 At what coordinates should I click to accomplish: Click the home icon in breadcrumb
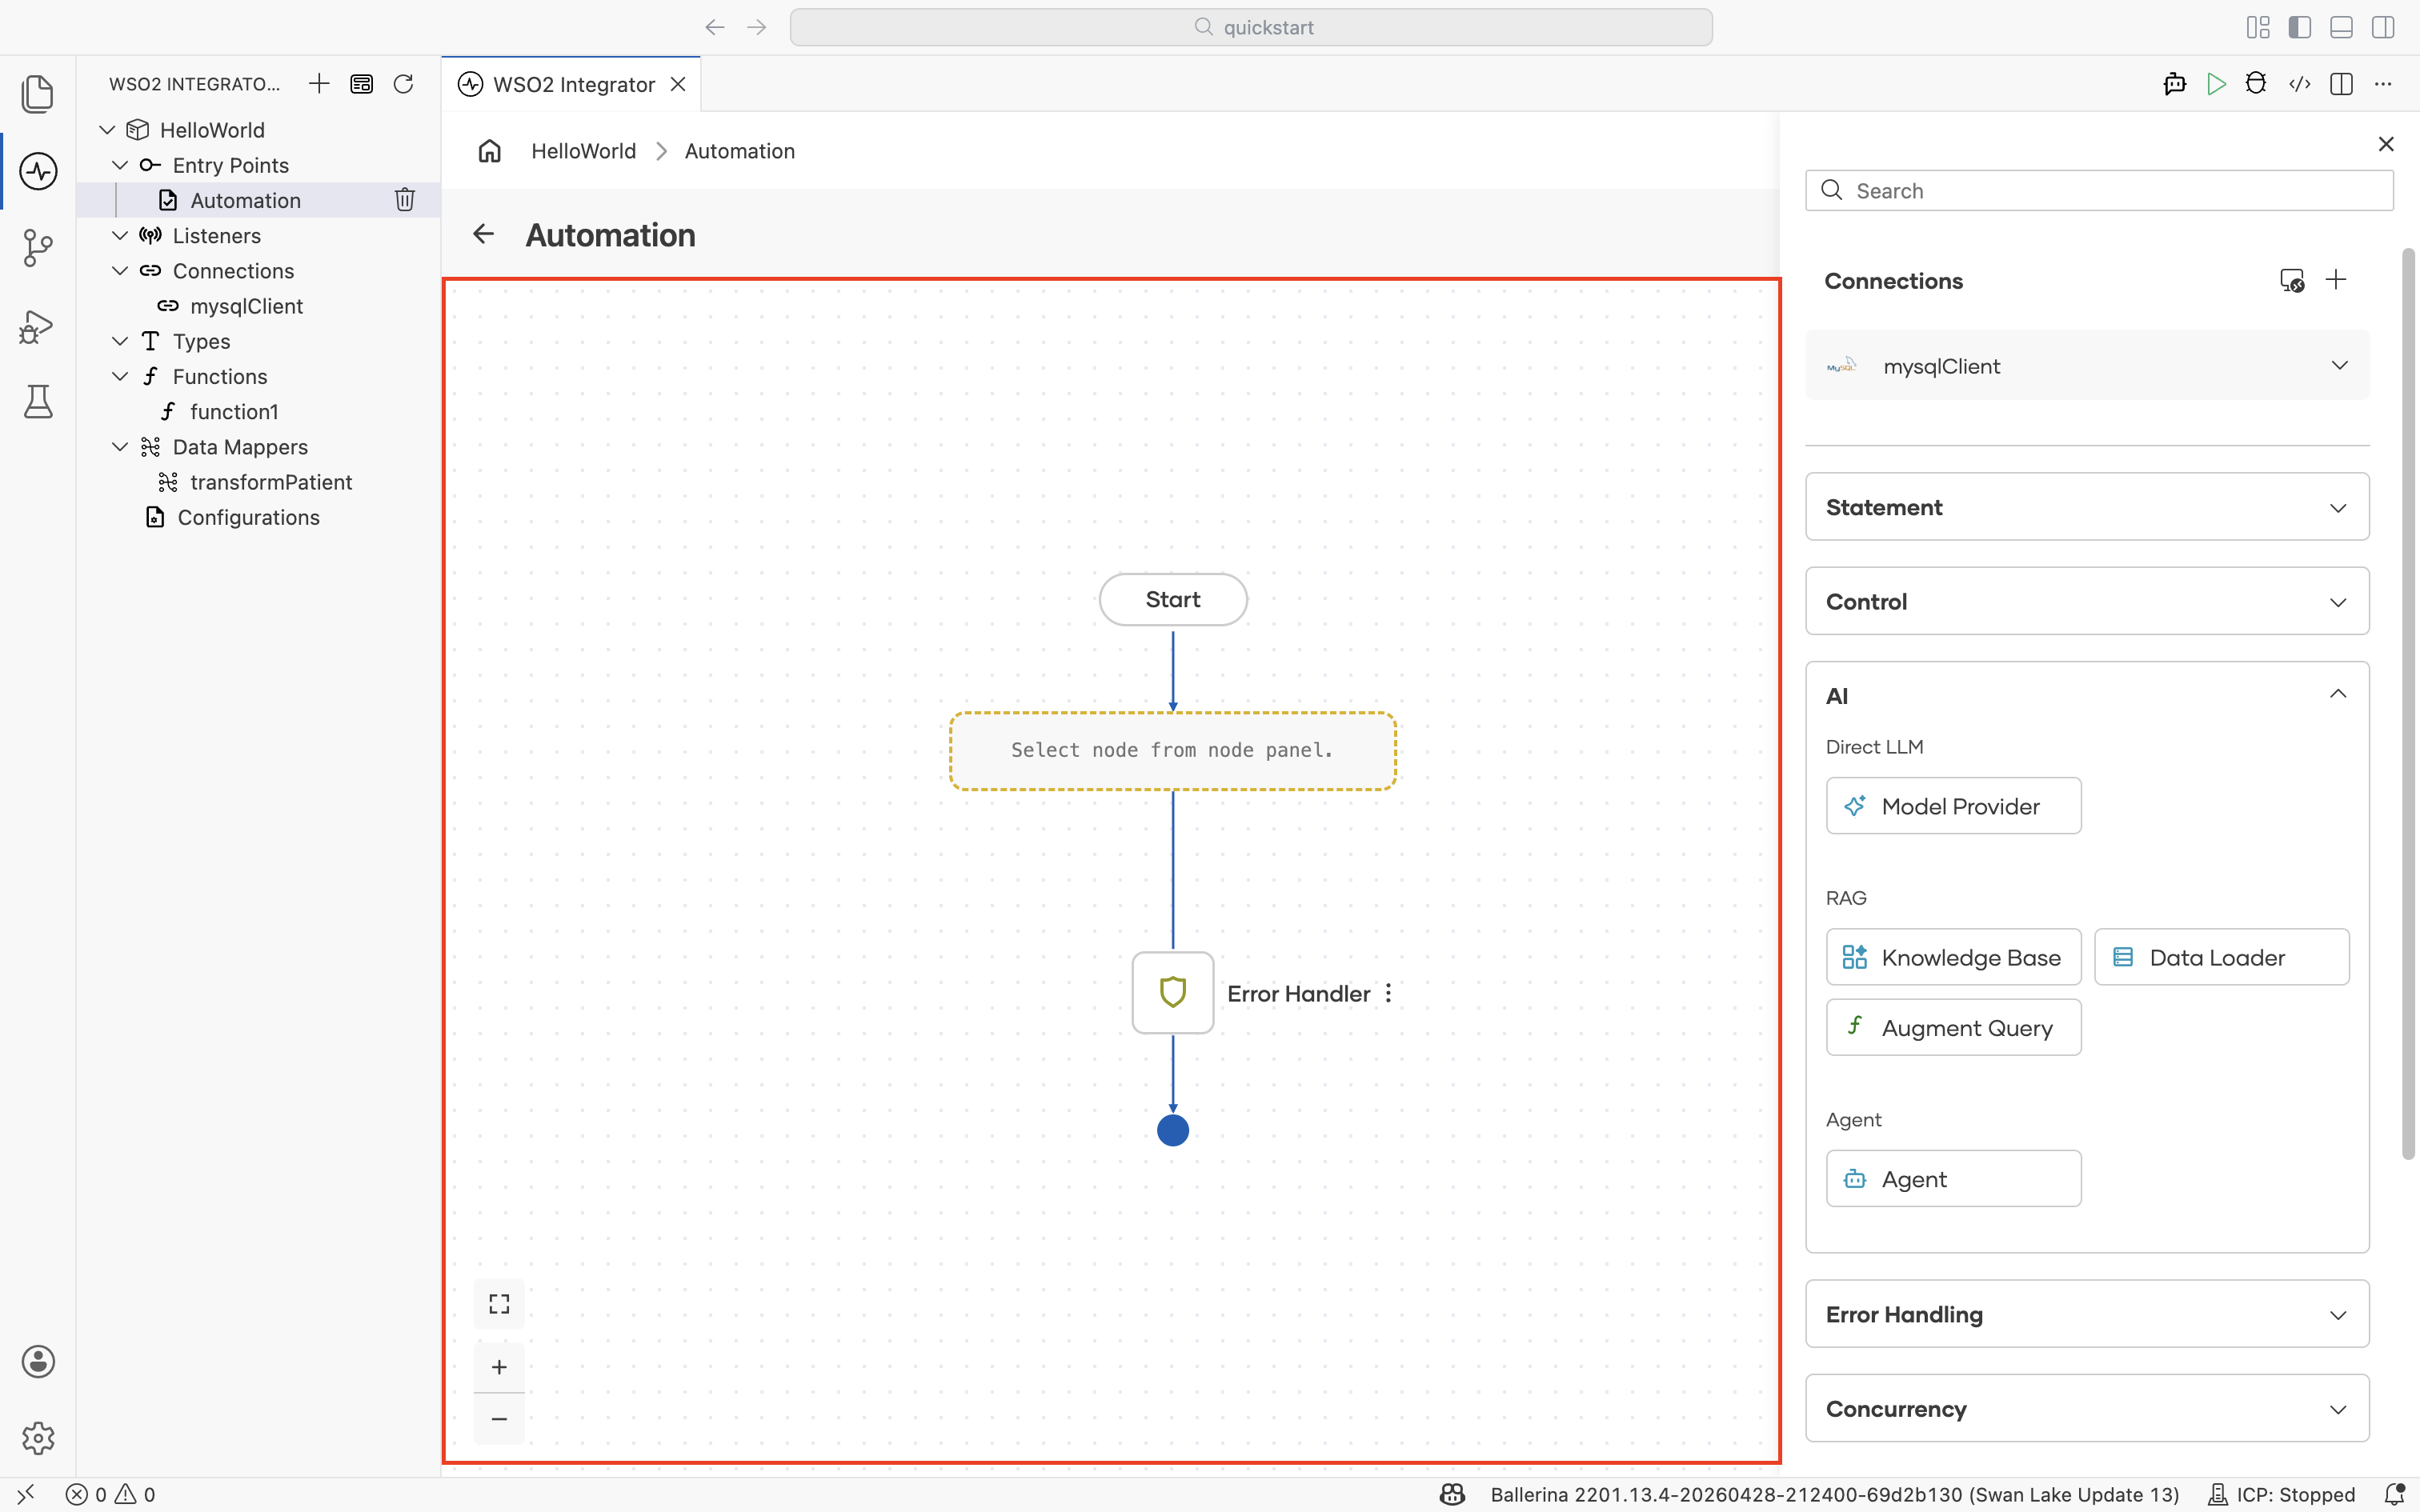pyautogui.click(x=489, y=151)
